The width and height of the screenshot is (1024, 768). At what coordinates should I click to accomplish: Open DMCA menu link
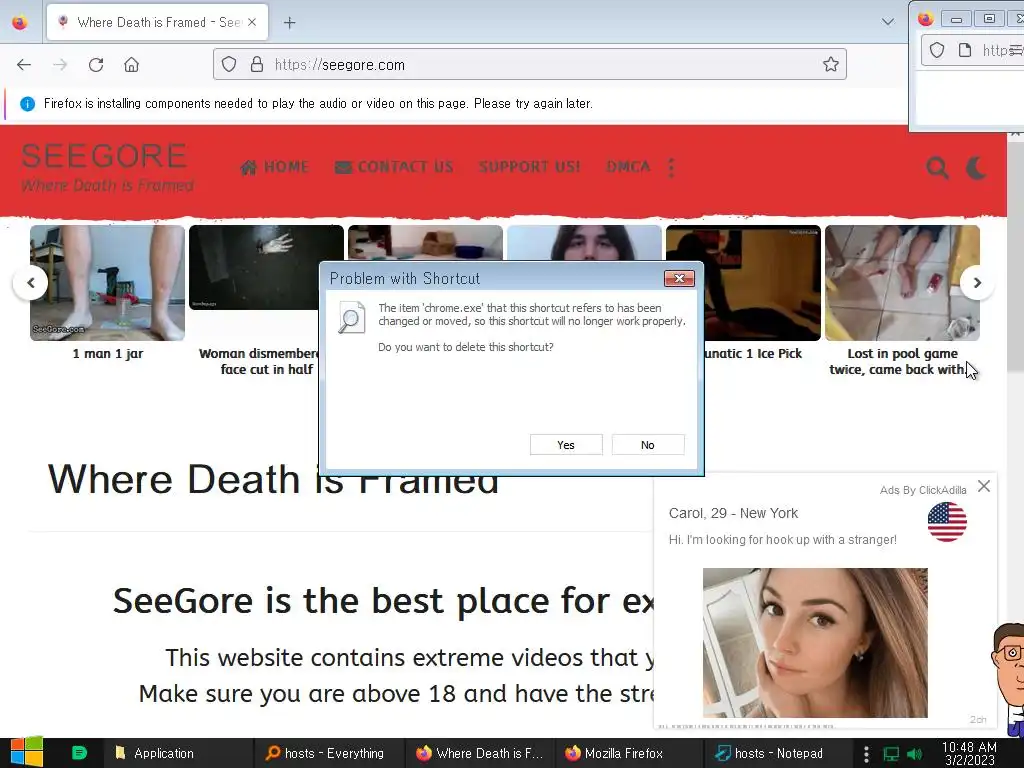coord(628,167)
